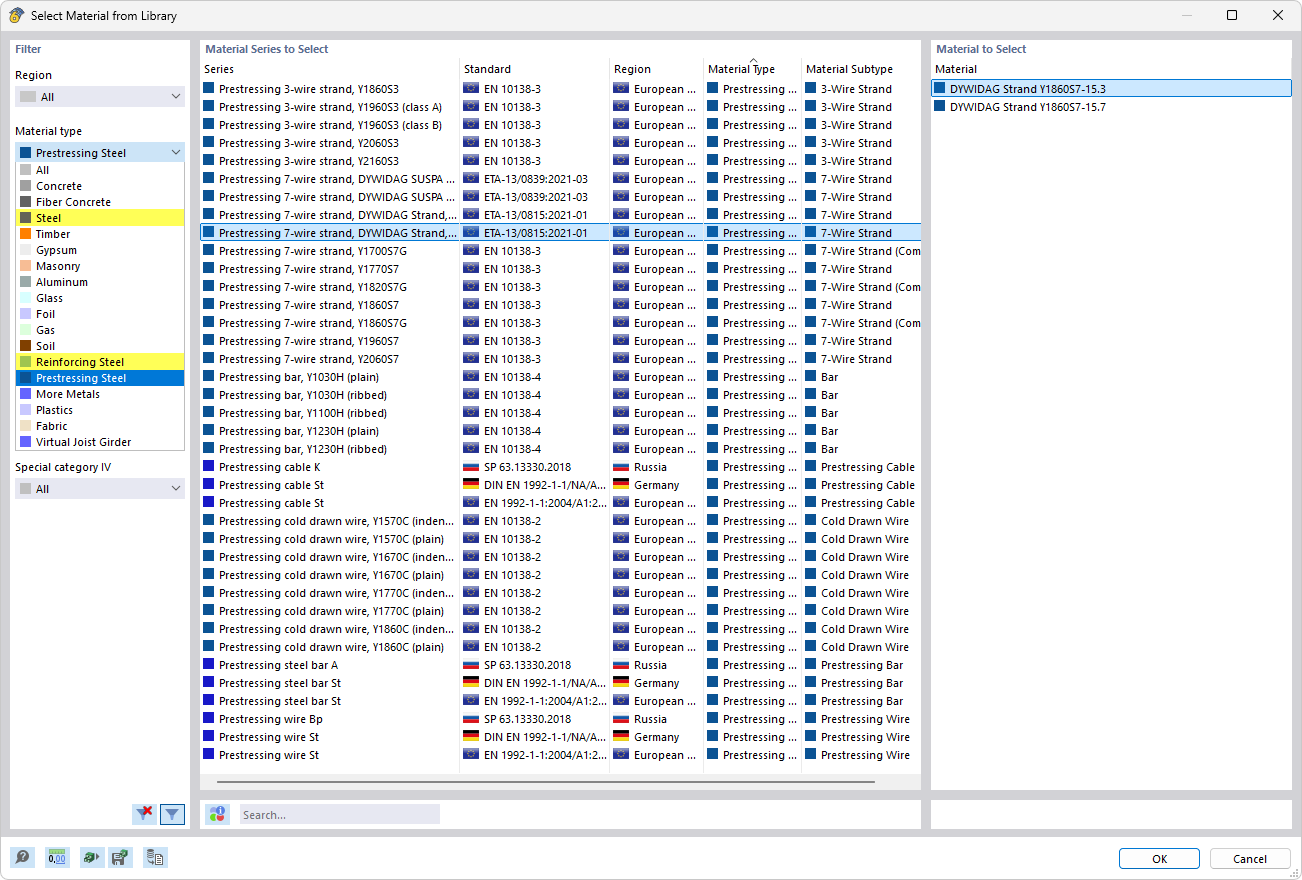Save the material to the library
The image size is (1302, 880).
121,857
